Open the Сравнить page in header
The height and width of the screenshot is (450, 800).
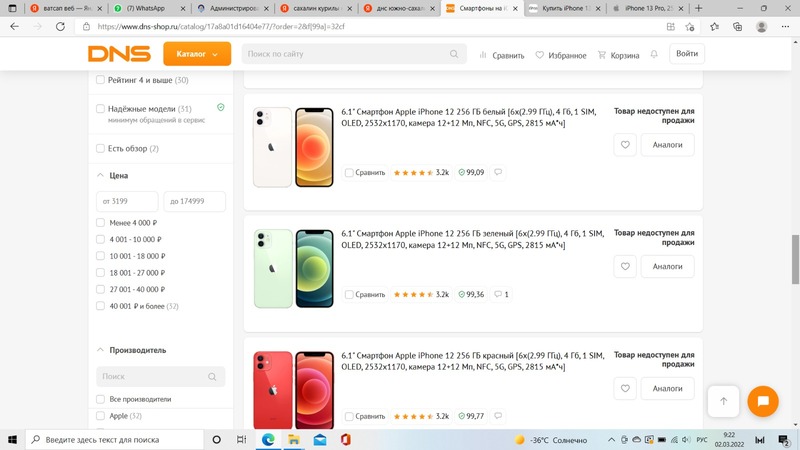(x=502, y=55)
